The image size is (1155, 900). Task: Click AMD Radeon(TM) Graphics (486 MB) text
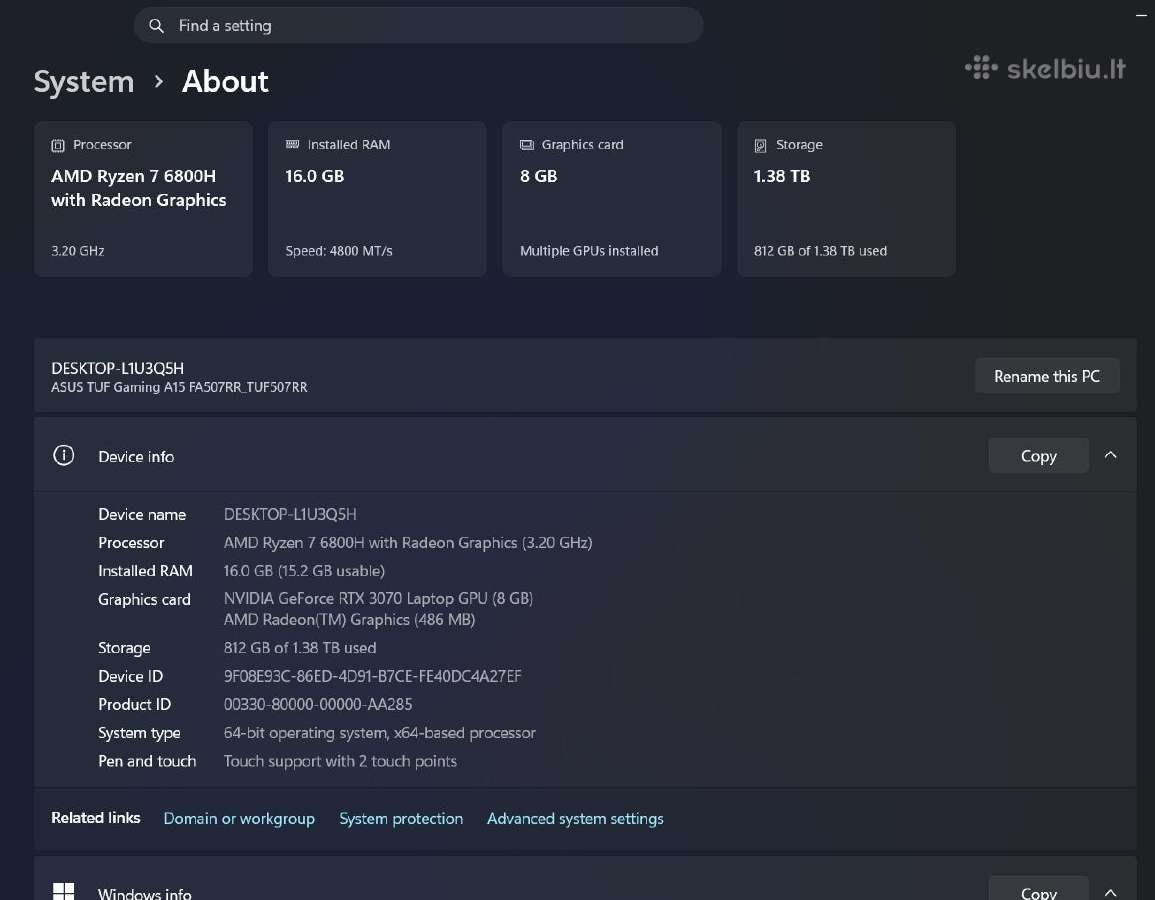click(x=349, y=619)
